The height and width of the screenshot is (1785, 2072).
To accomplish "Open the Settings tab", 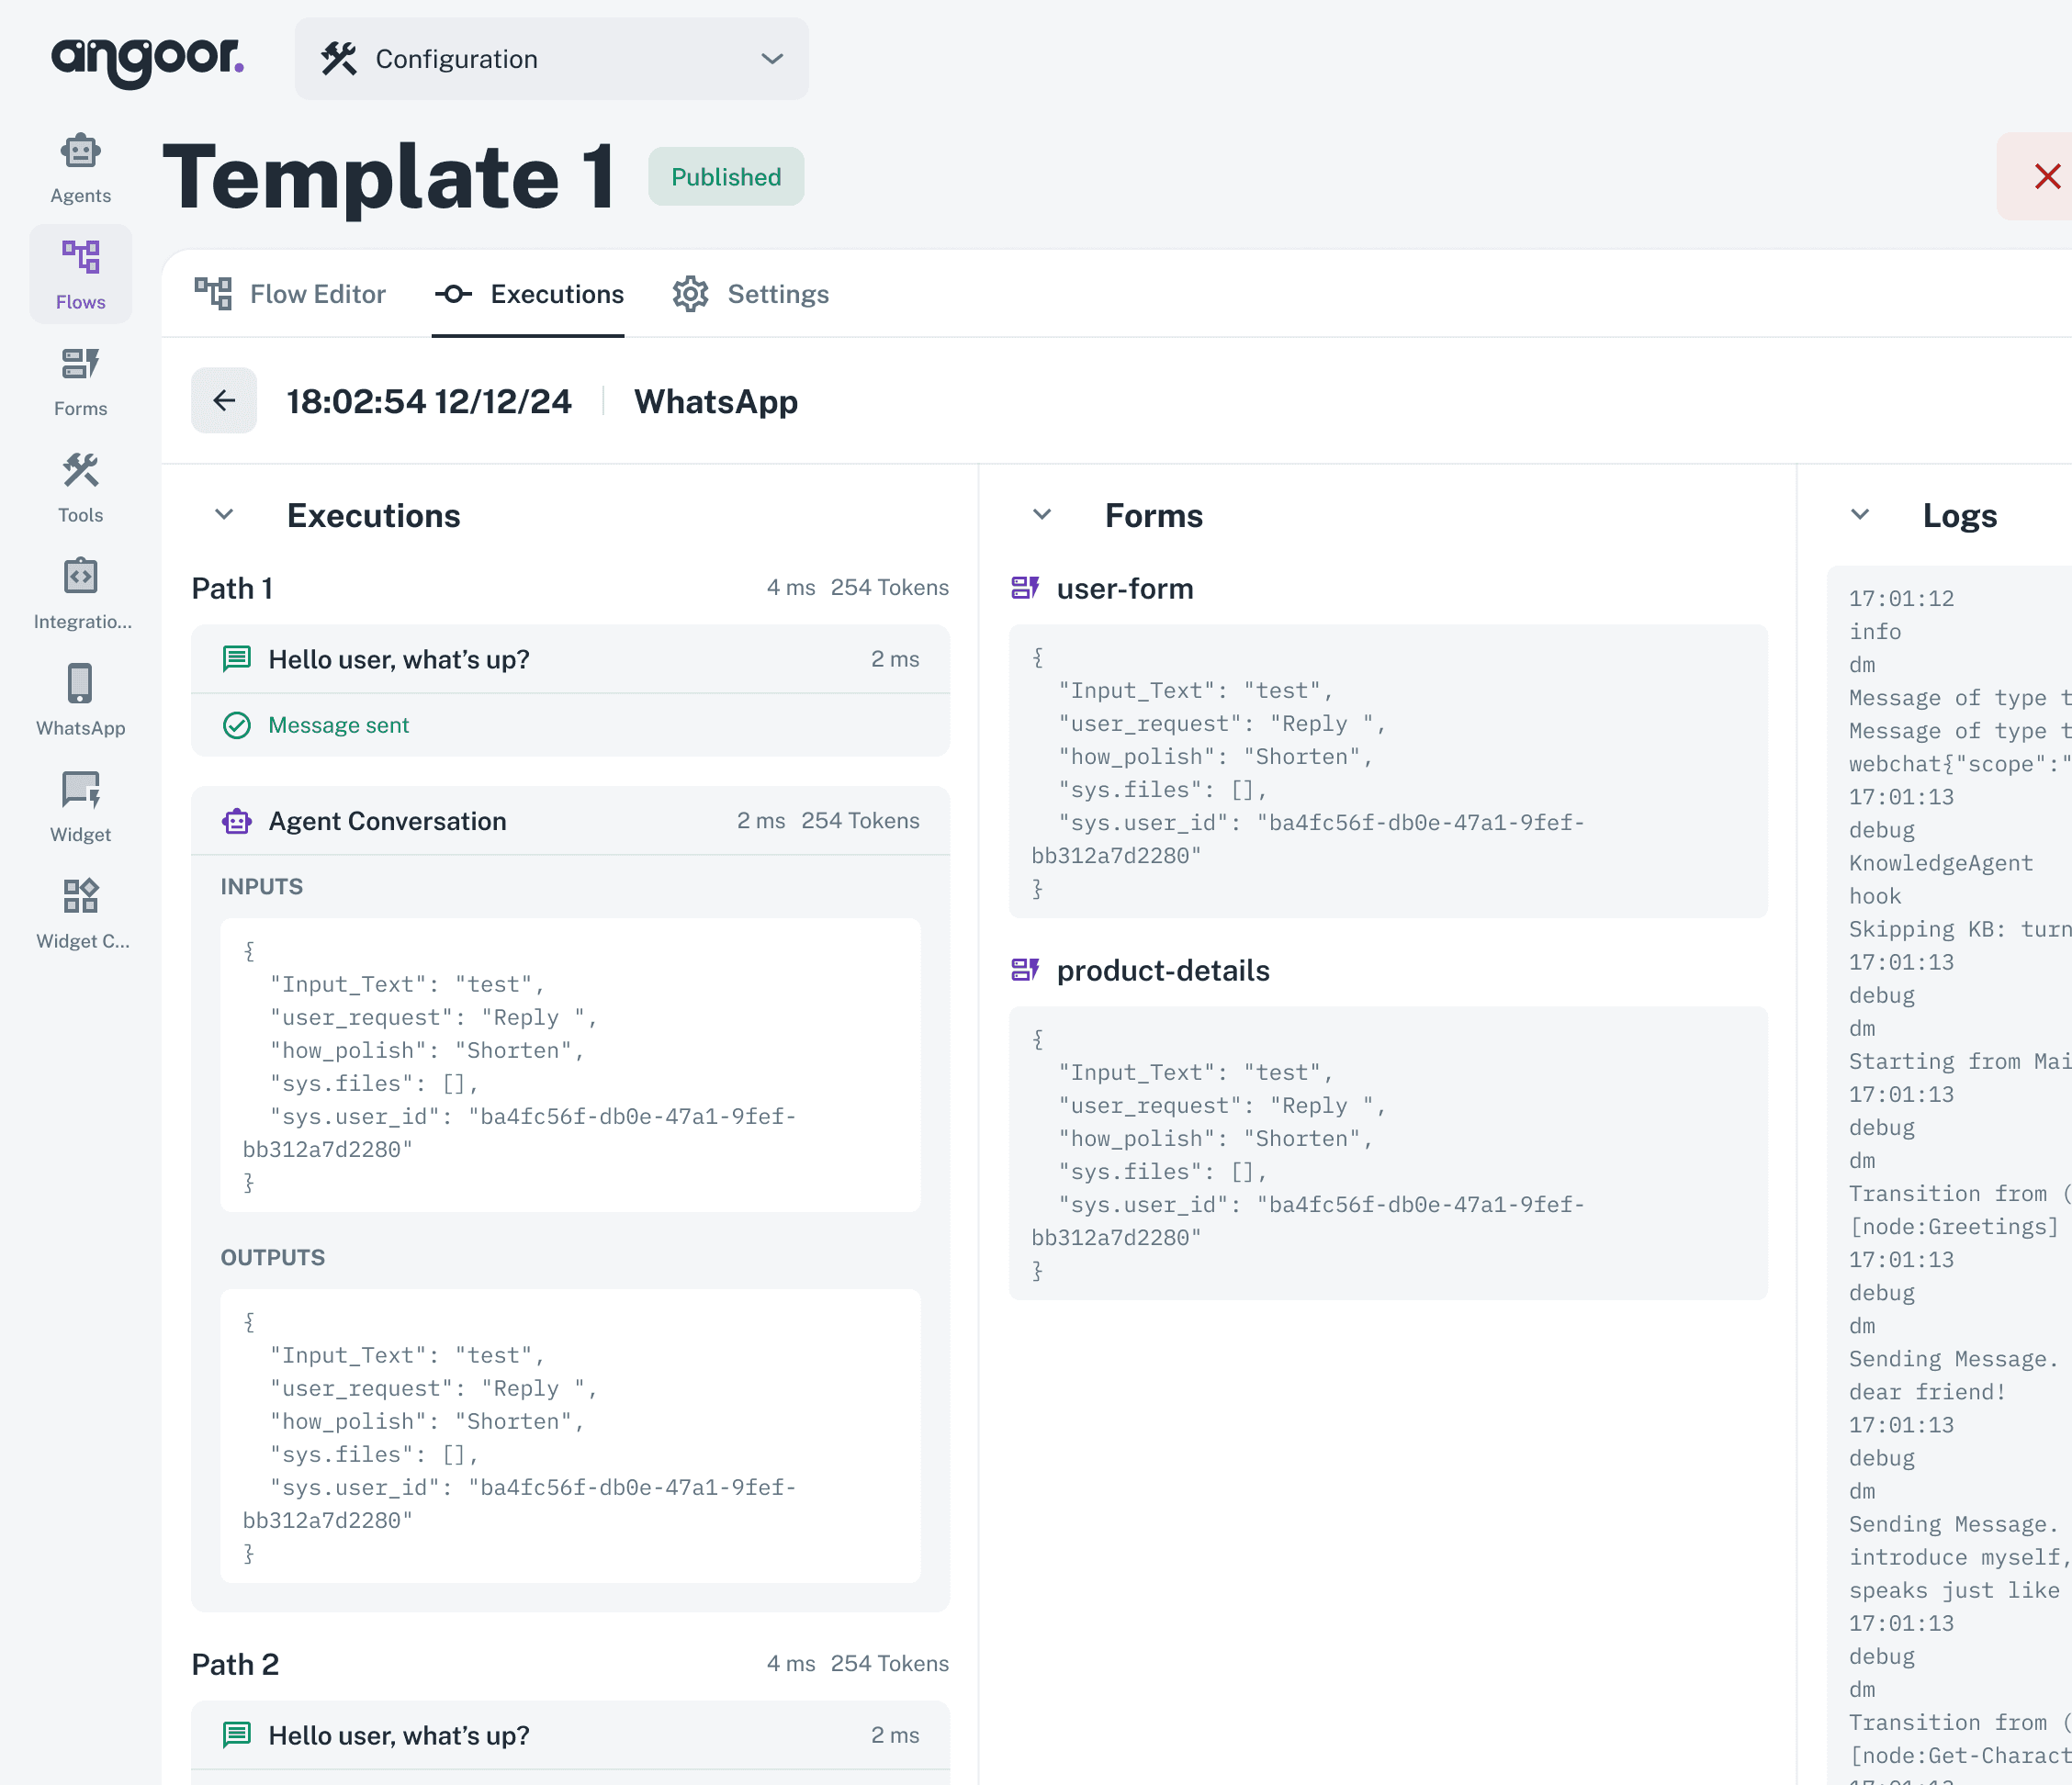I will (751, 294).
